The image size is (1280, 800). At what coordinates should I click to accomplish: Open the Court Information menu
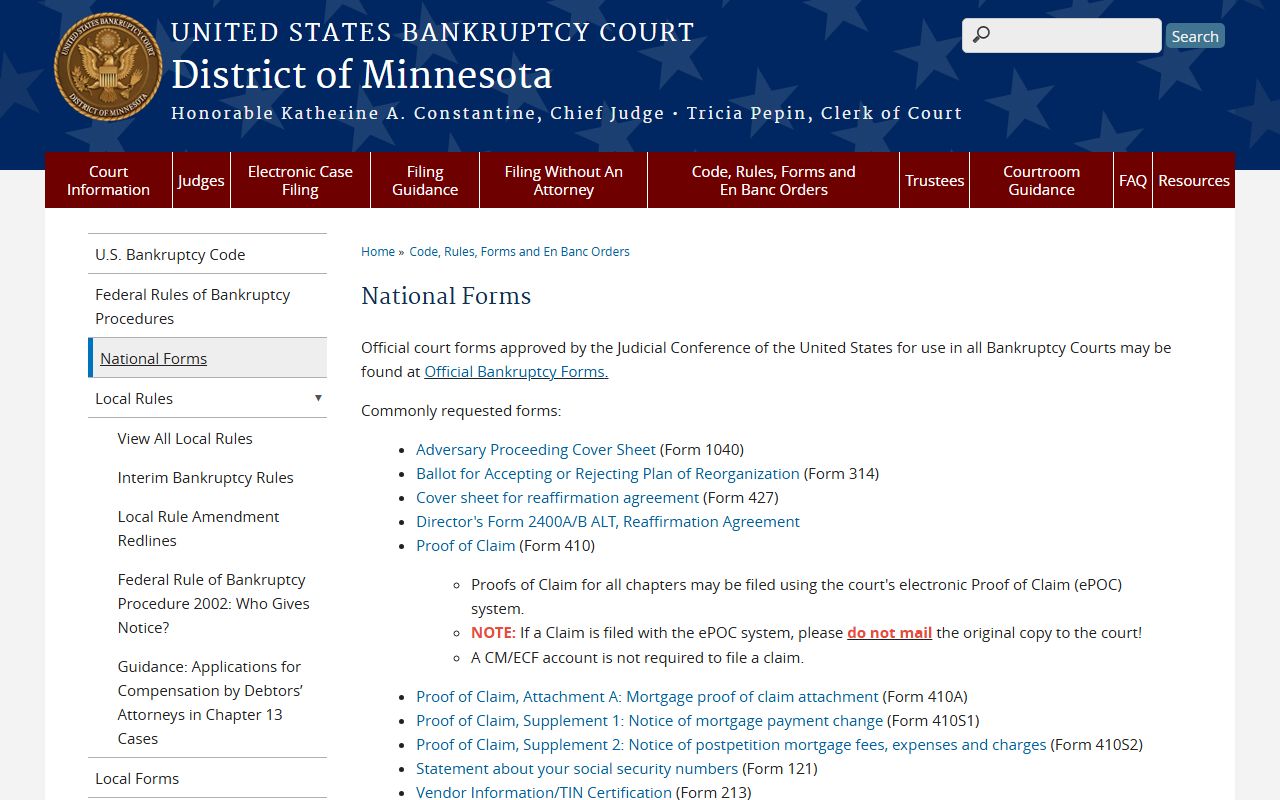coord(108,180)
